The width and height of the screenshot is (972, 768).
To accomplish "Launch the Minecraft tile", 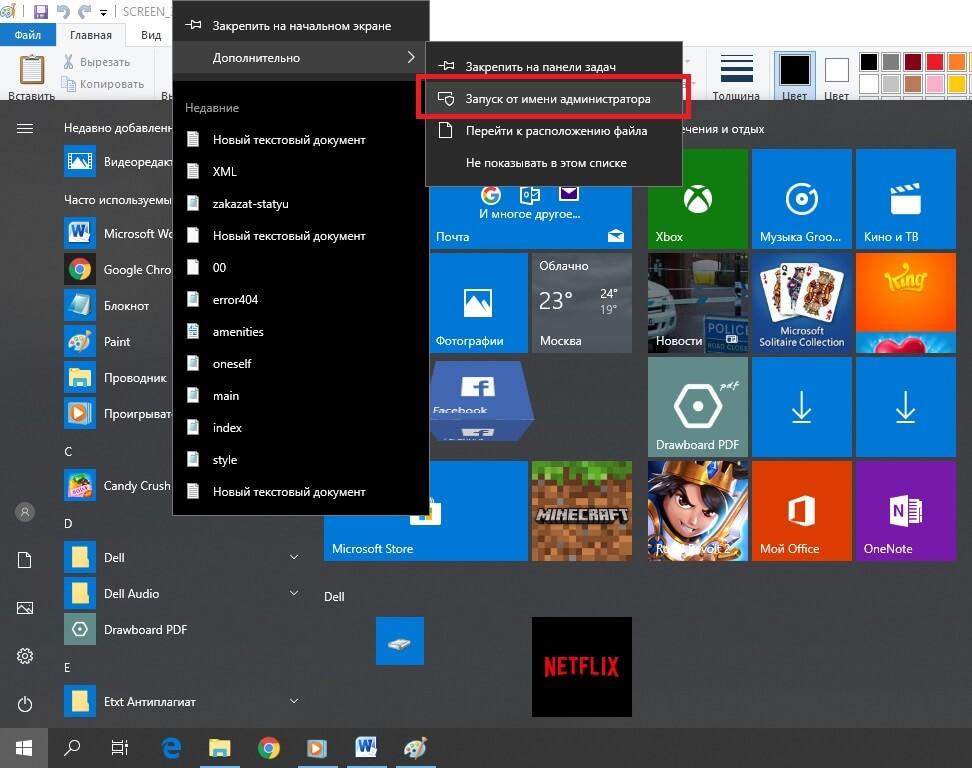I will tap(581, 511).
